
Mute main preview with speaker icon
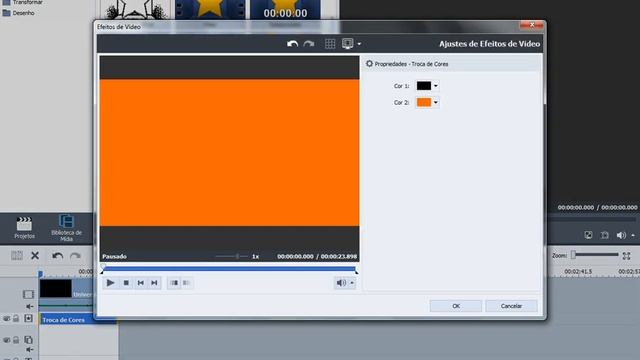point(621,235)
